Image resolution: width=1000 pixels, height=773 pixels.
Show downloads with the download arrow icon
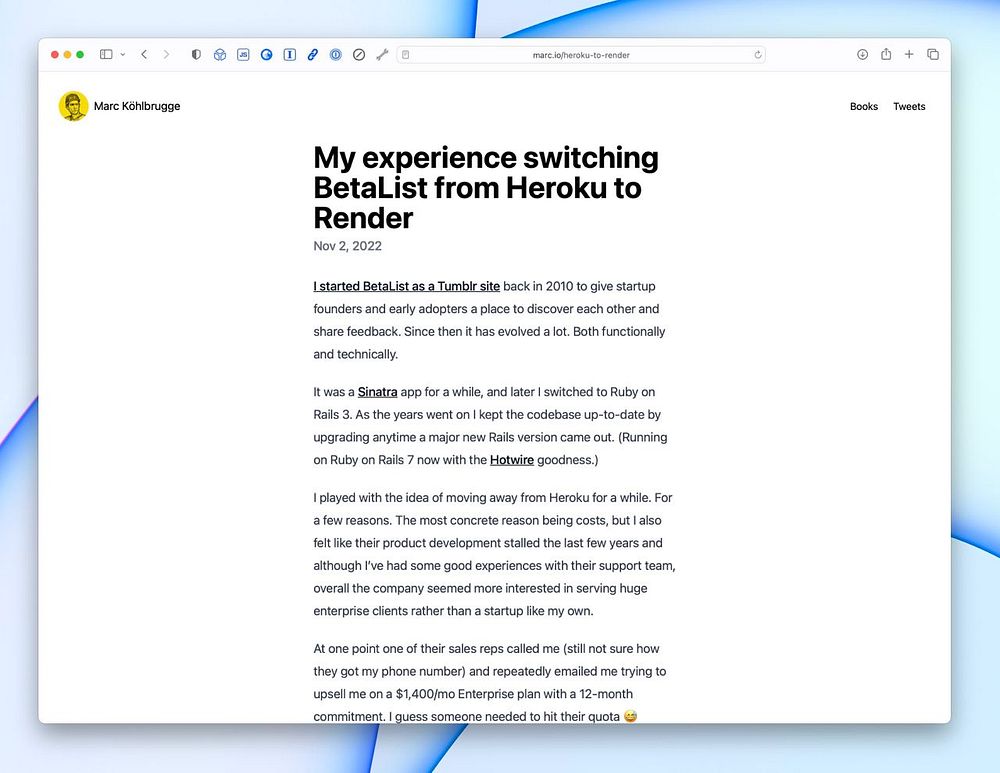click(862, 55)
